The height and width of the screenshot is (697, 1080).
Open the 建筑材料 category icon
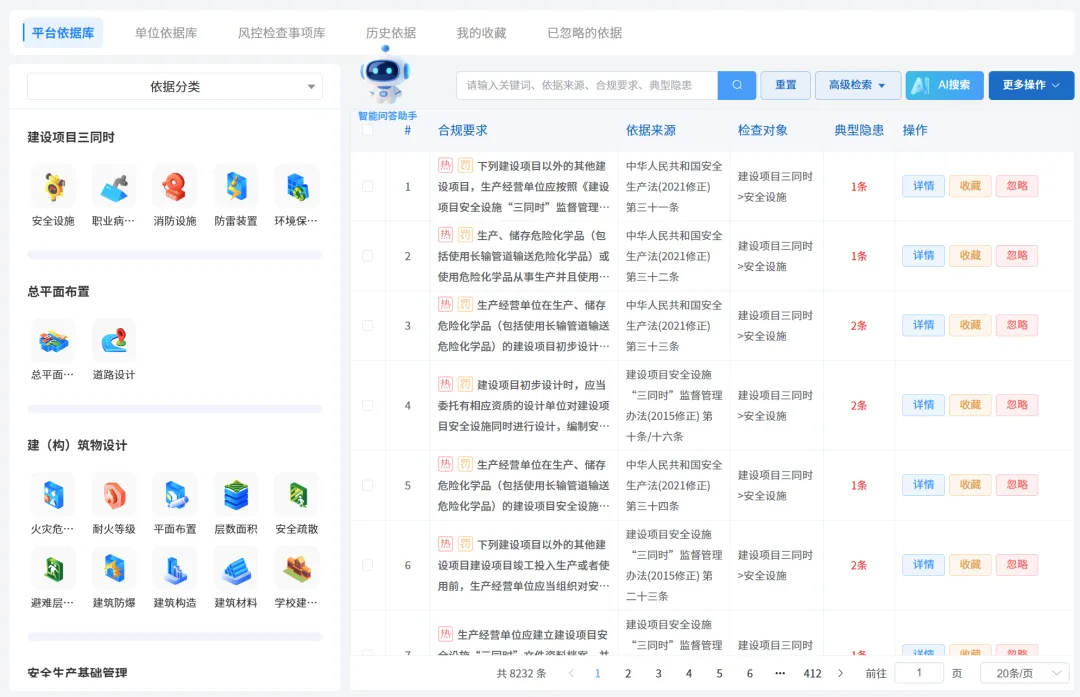tap(236, 569)
